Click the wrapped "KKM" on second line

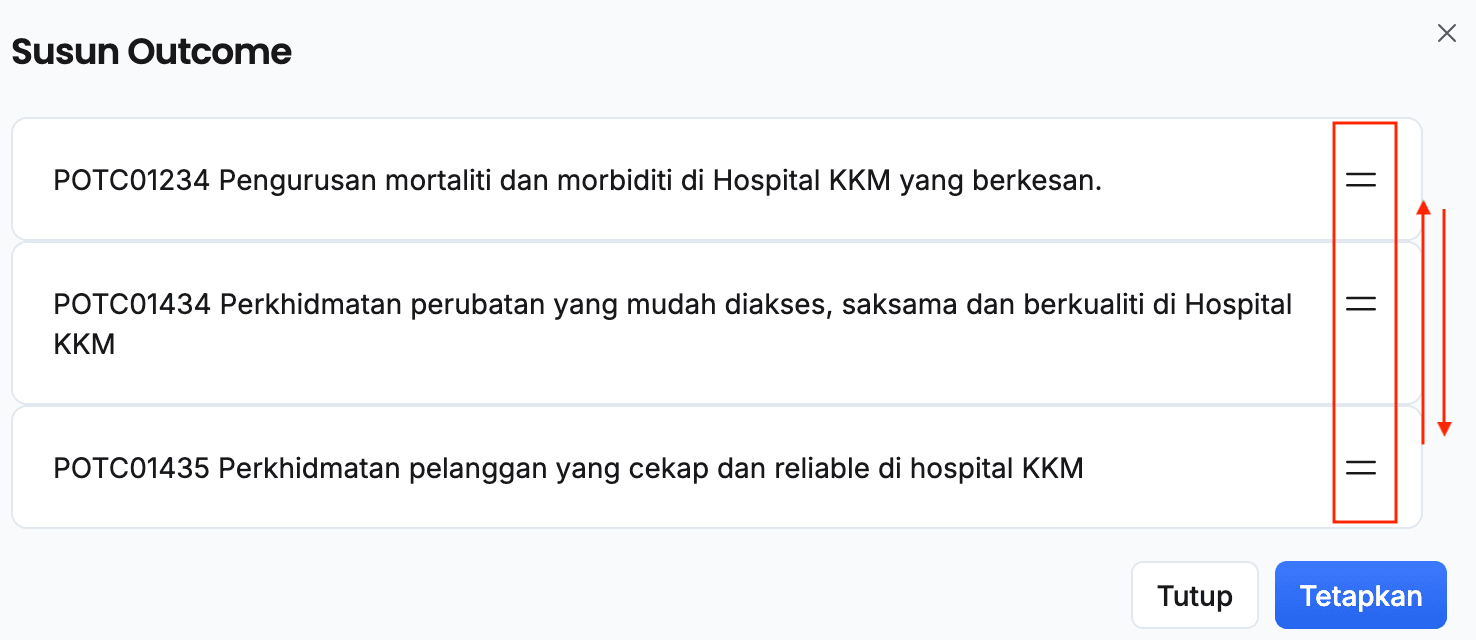[84, 345]
